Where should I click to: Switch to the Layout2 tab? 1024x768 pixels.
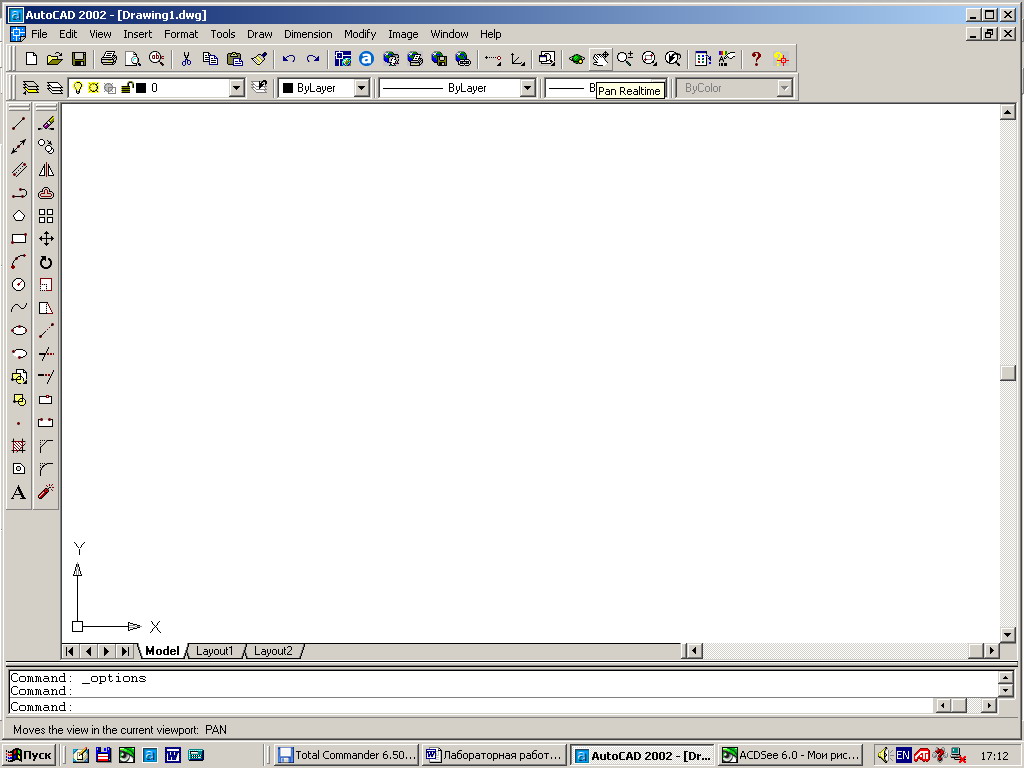coord(273,650)
